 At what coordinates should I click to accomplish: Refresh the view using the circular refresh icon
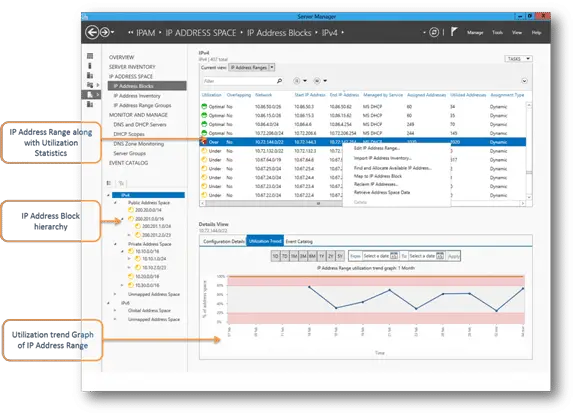point(434,33)
